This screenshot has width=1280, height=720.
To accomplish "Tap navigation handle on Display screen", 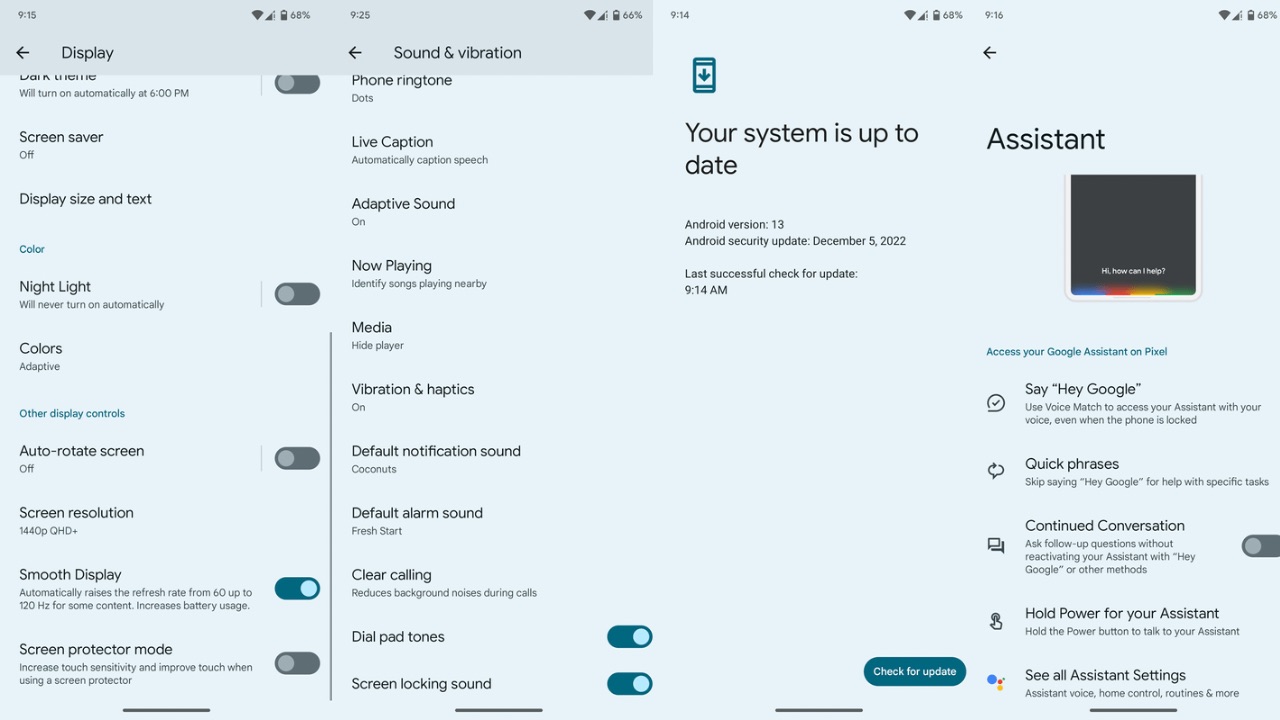I will click(166, 710).
